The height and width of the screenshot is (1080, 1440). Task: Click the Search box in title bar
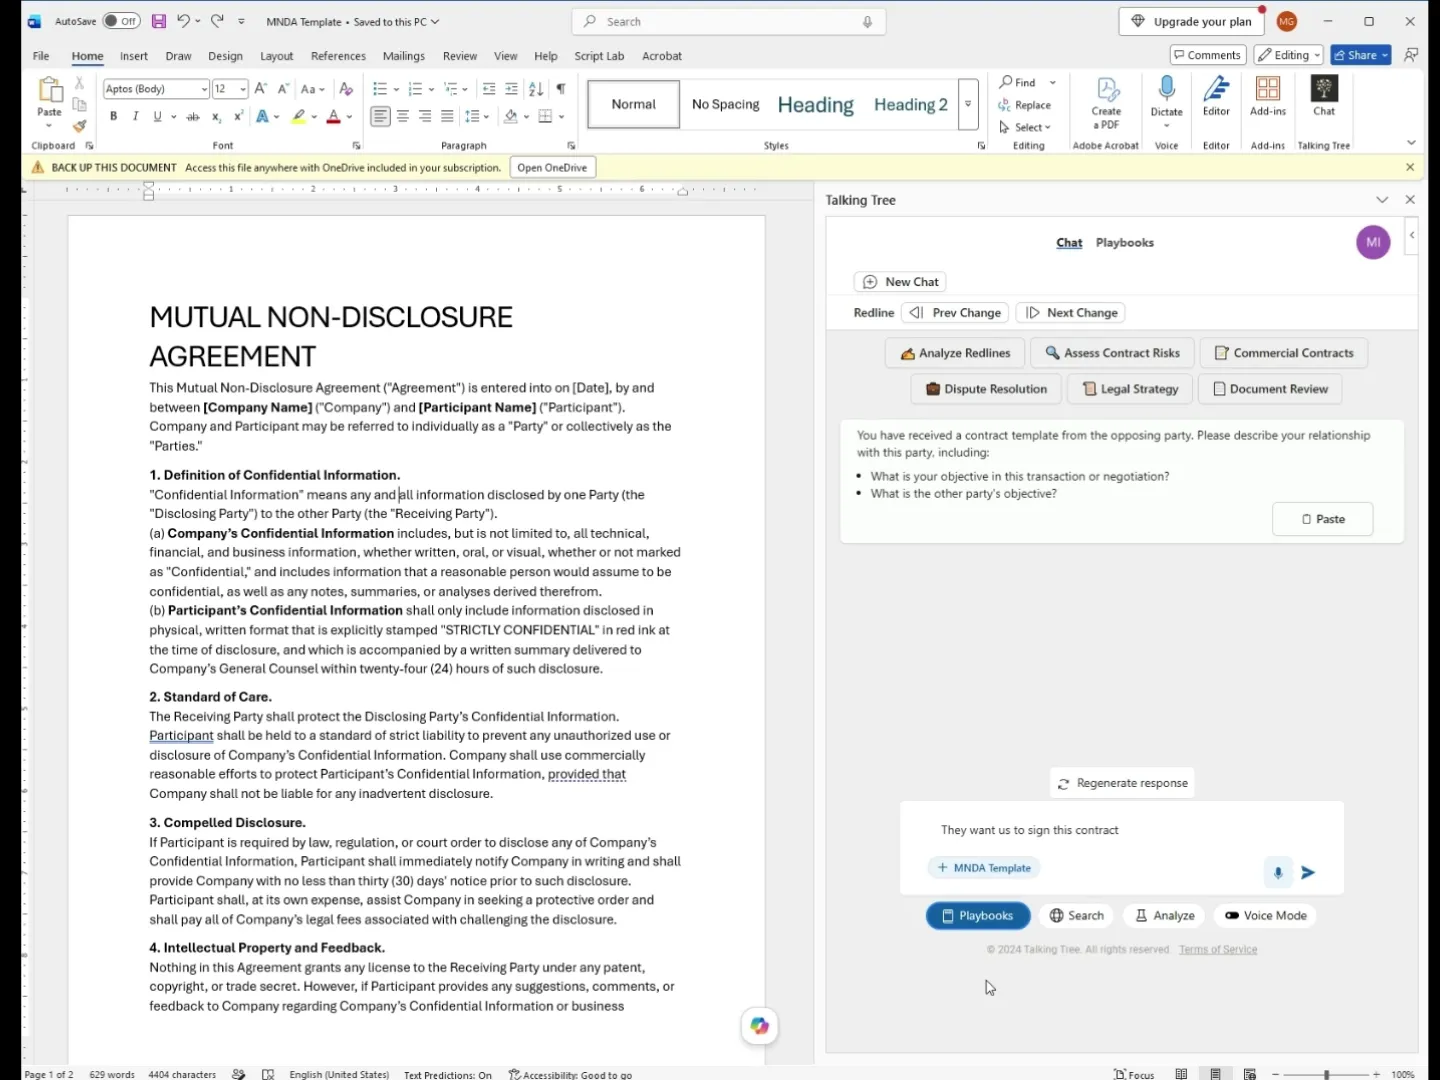[x=728, y=21]
